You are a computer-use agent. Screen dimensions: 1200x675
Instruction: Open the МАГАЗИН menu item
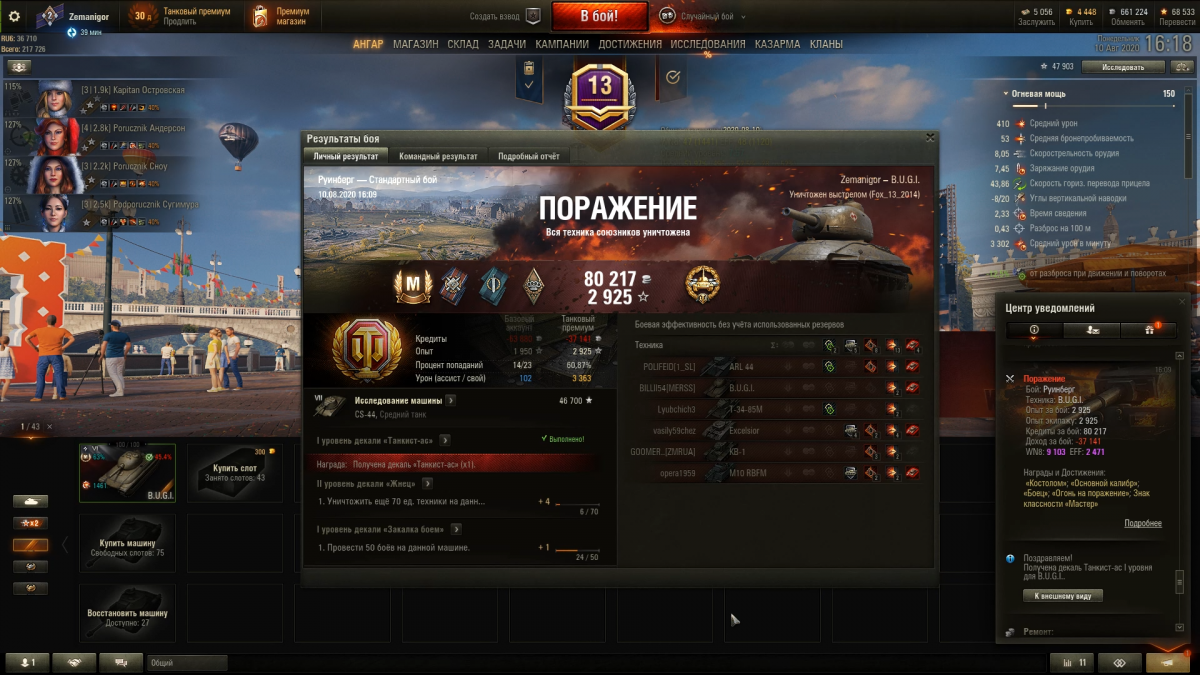pos(415,44)
